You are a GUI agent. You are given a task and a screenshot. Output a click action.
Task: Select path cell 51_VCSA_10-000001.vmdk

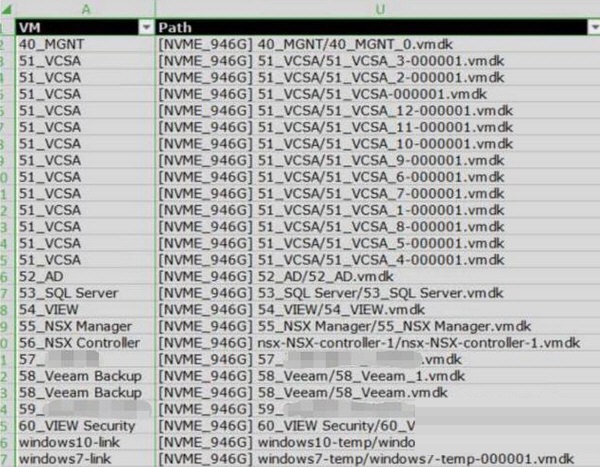click(x=378, y=144)
